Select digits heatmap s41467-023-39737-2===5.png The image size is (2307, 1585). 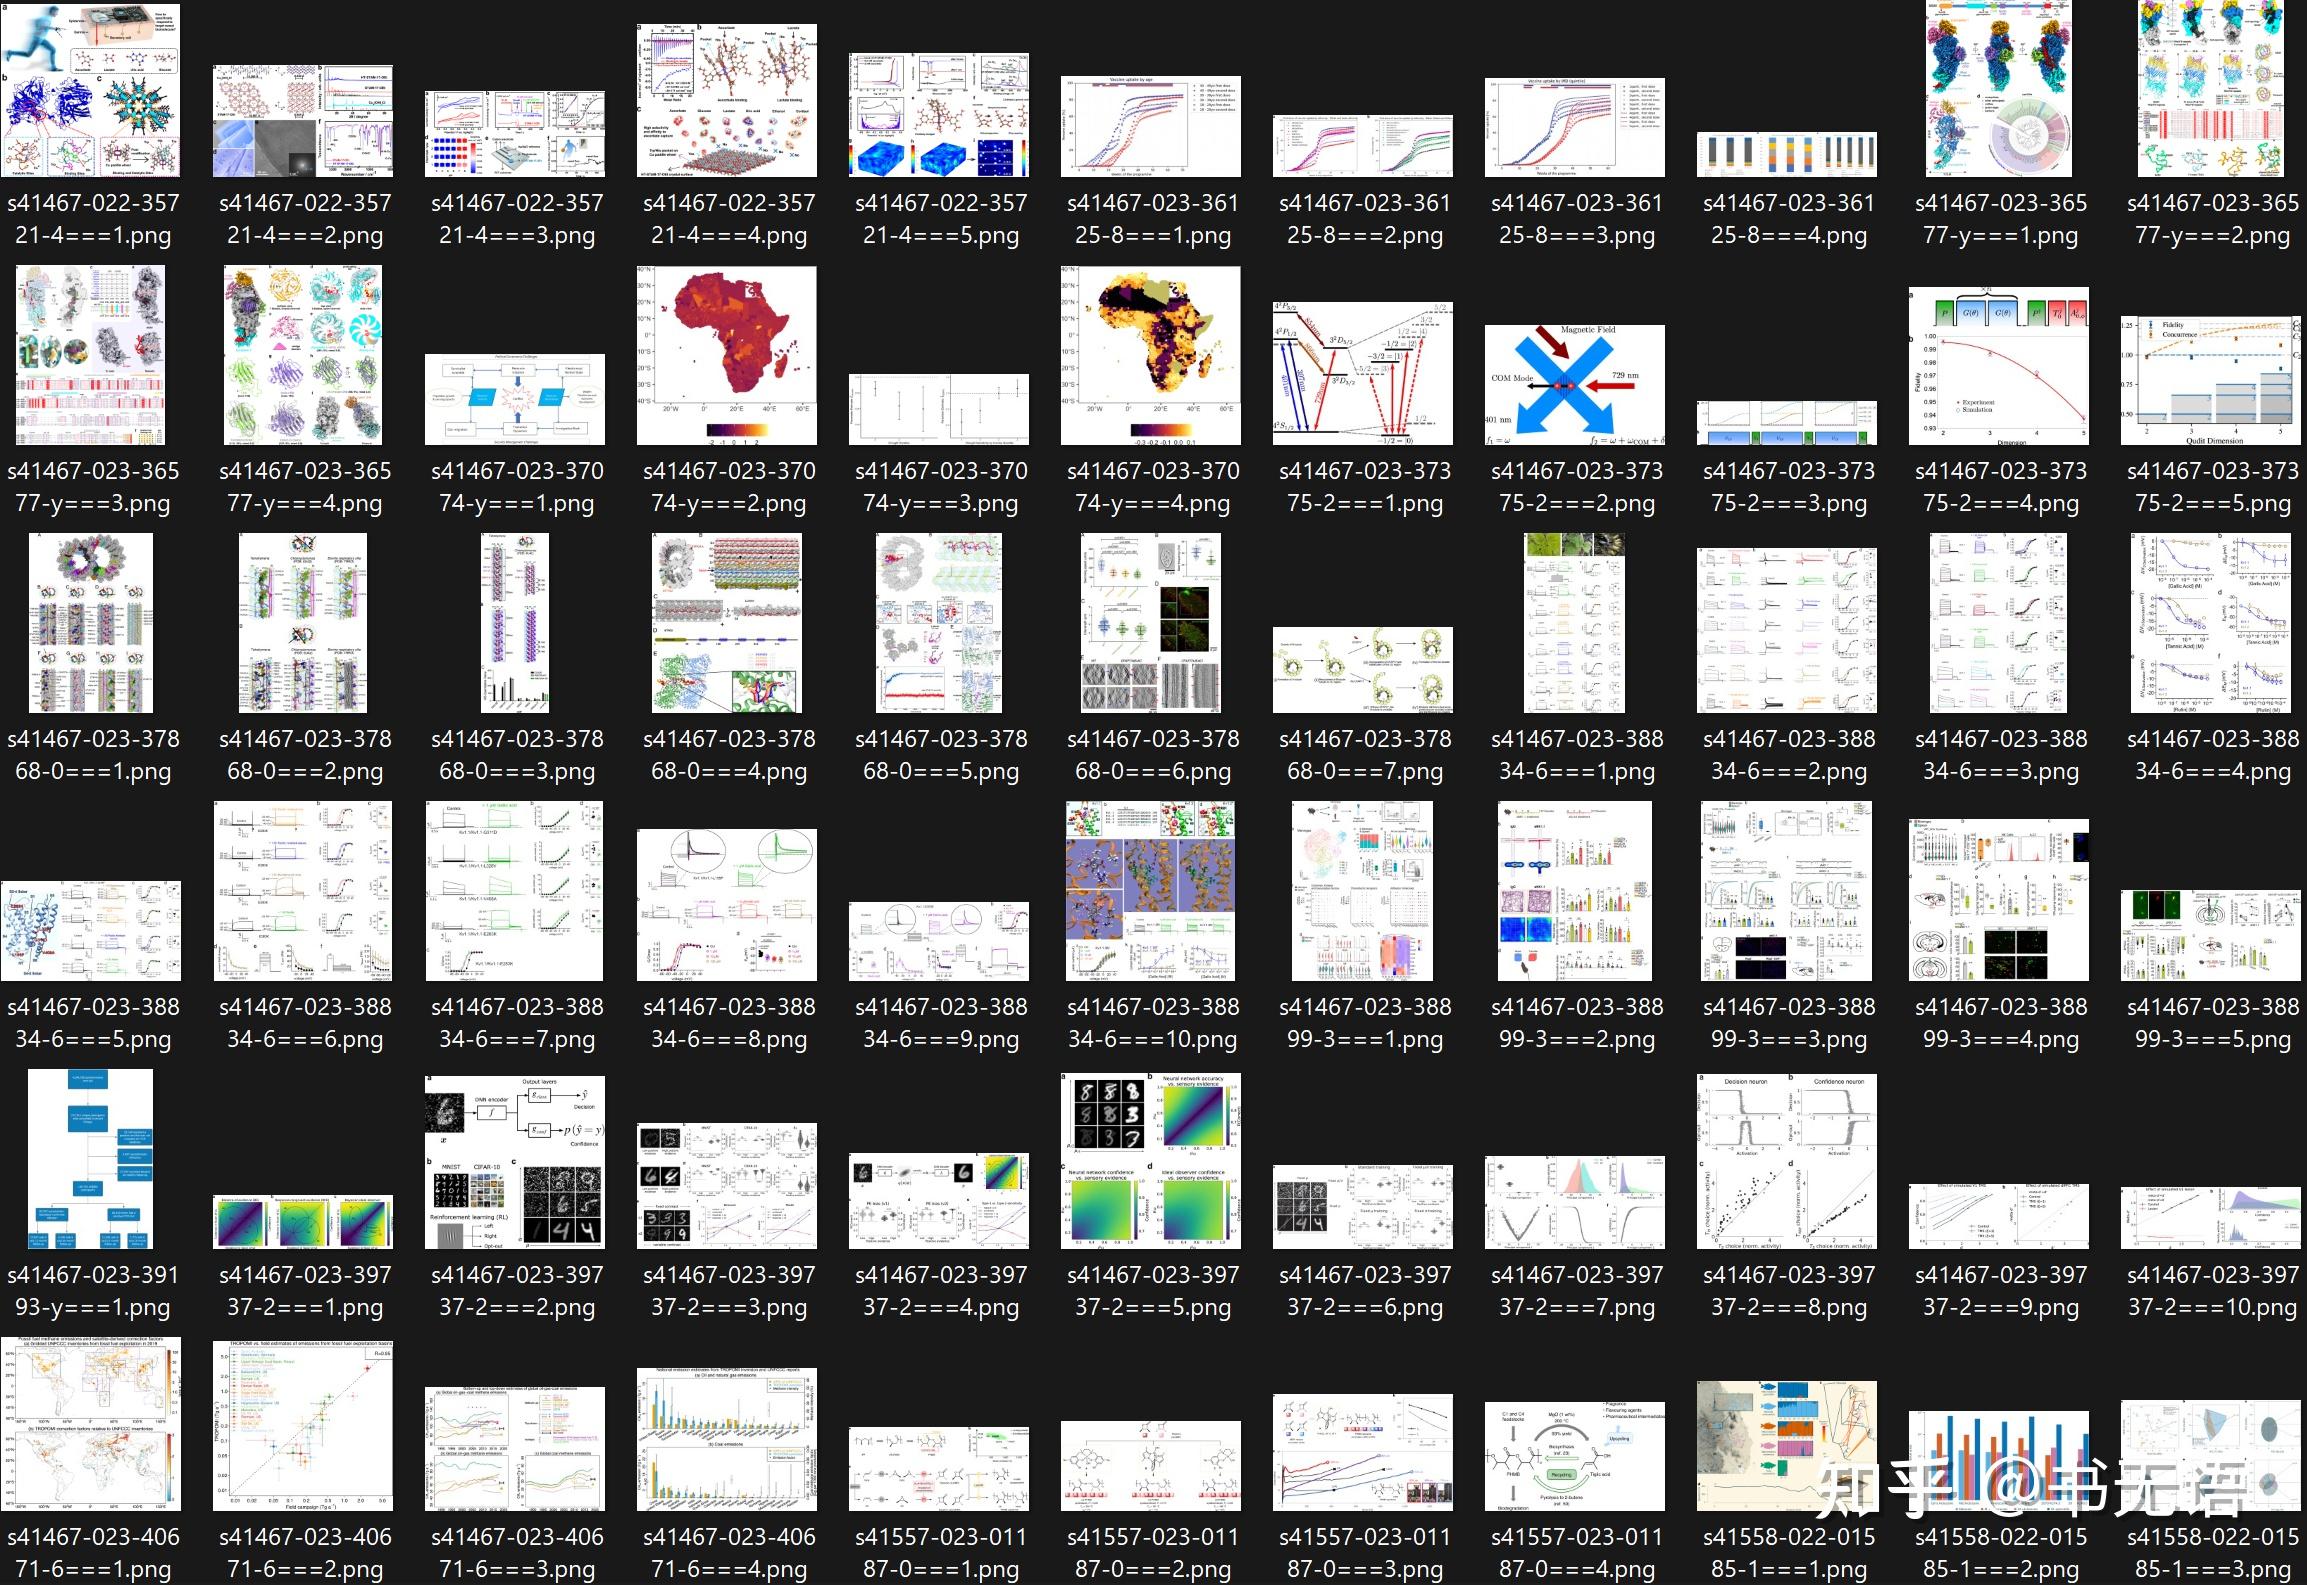click(1151, 1161)
